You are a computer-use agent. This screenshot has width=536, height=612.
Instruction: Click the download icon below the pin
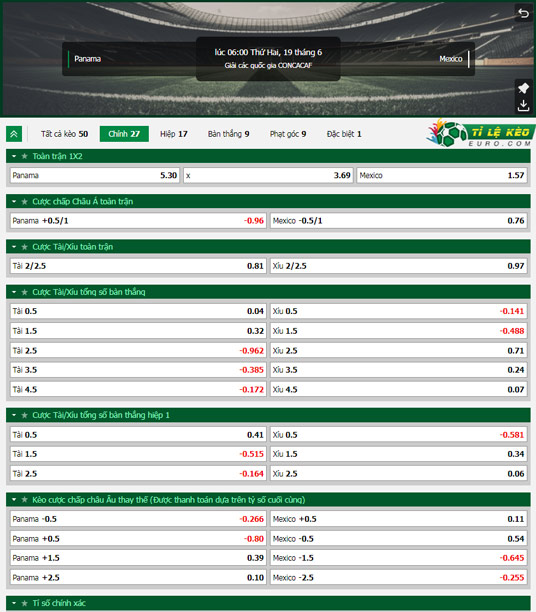click(523, 106)
